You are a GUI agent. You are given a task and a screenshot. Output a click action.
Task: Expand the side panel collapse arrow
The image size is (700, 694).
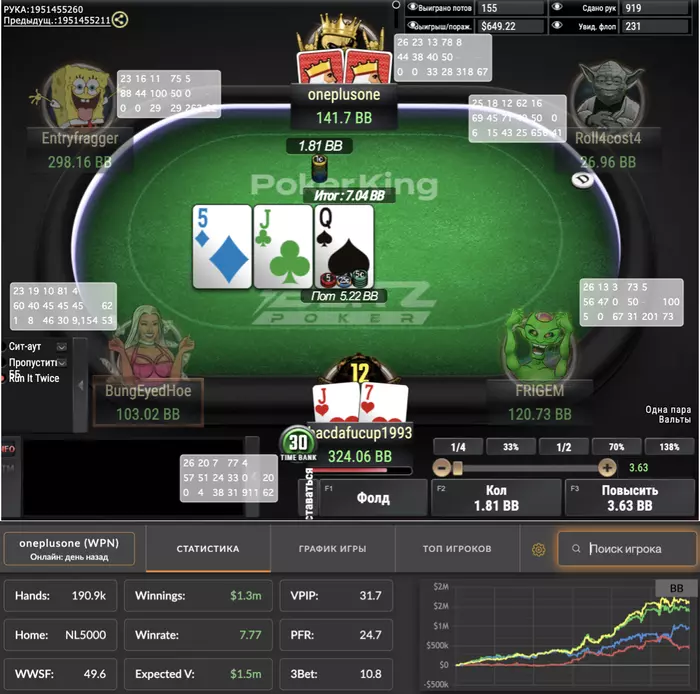80,385
